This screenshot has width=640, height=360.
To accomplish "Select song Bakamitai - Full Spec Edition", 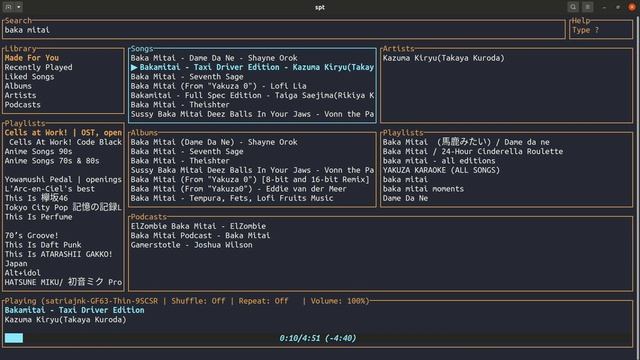I will pos(252,96).
